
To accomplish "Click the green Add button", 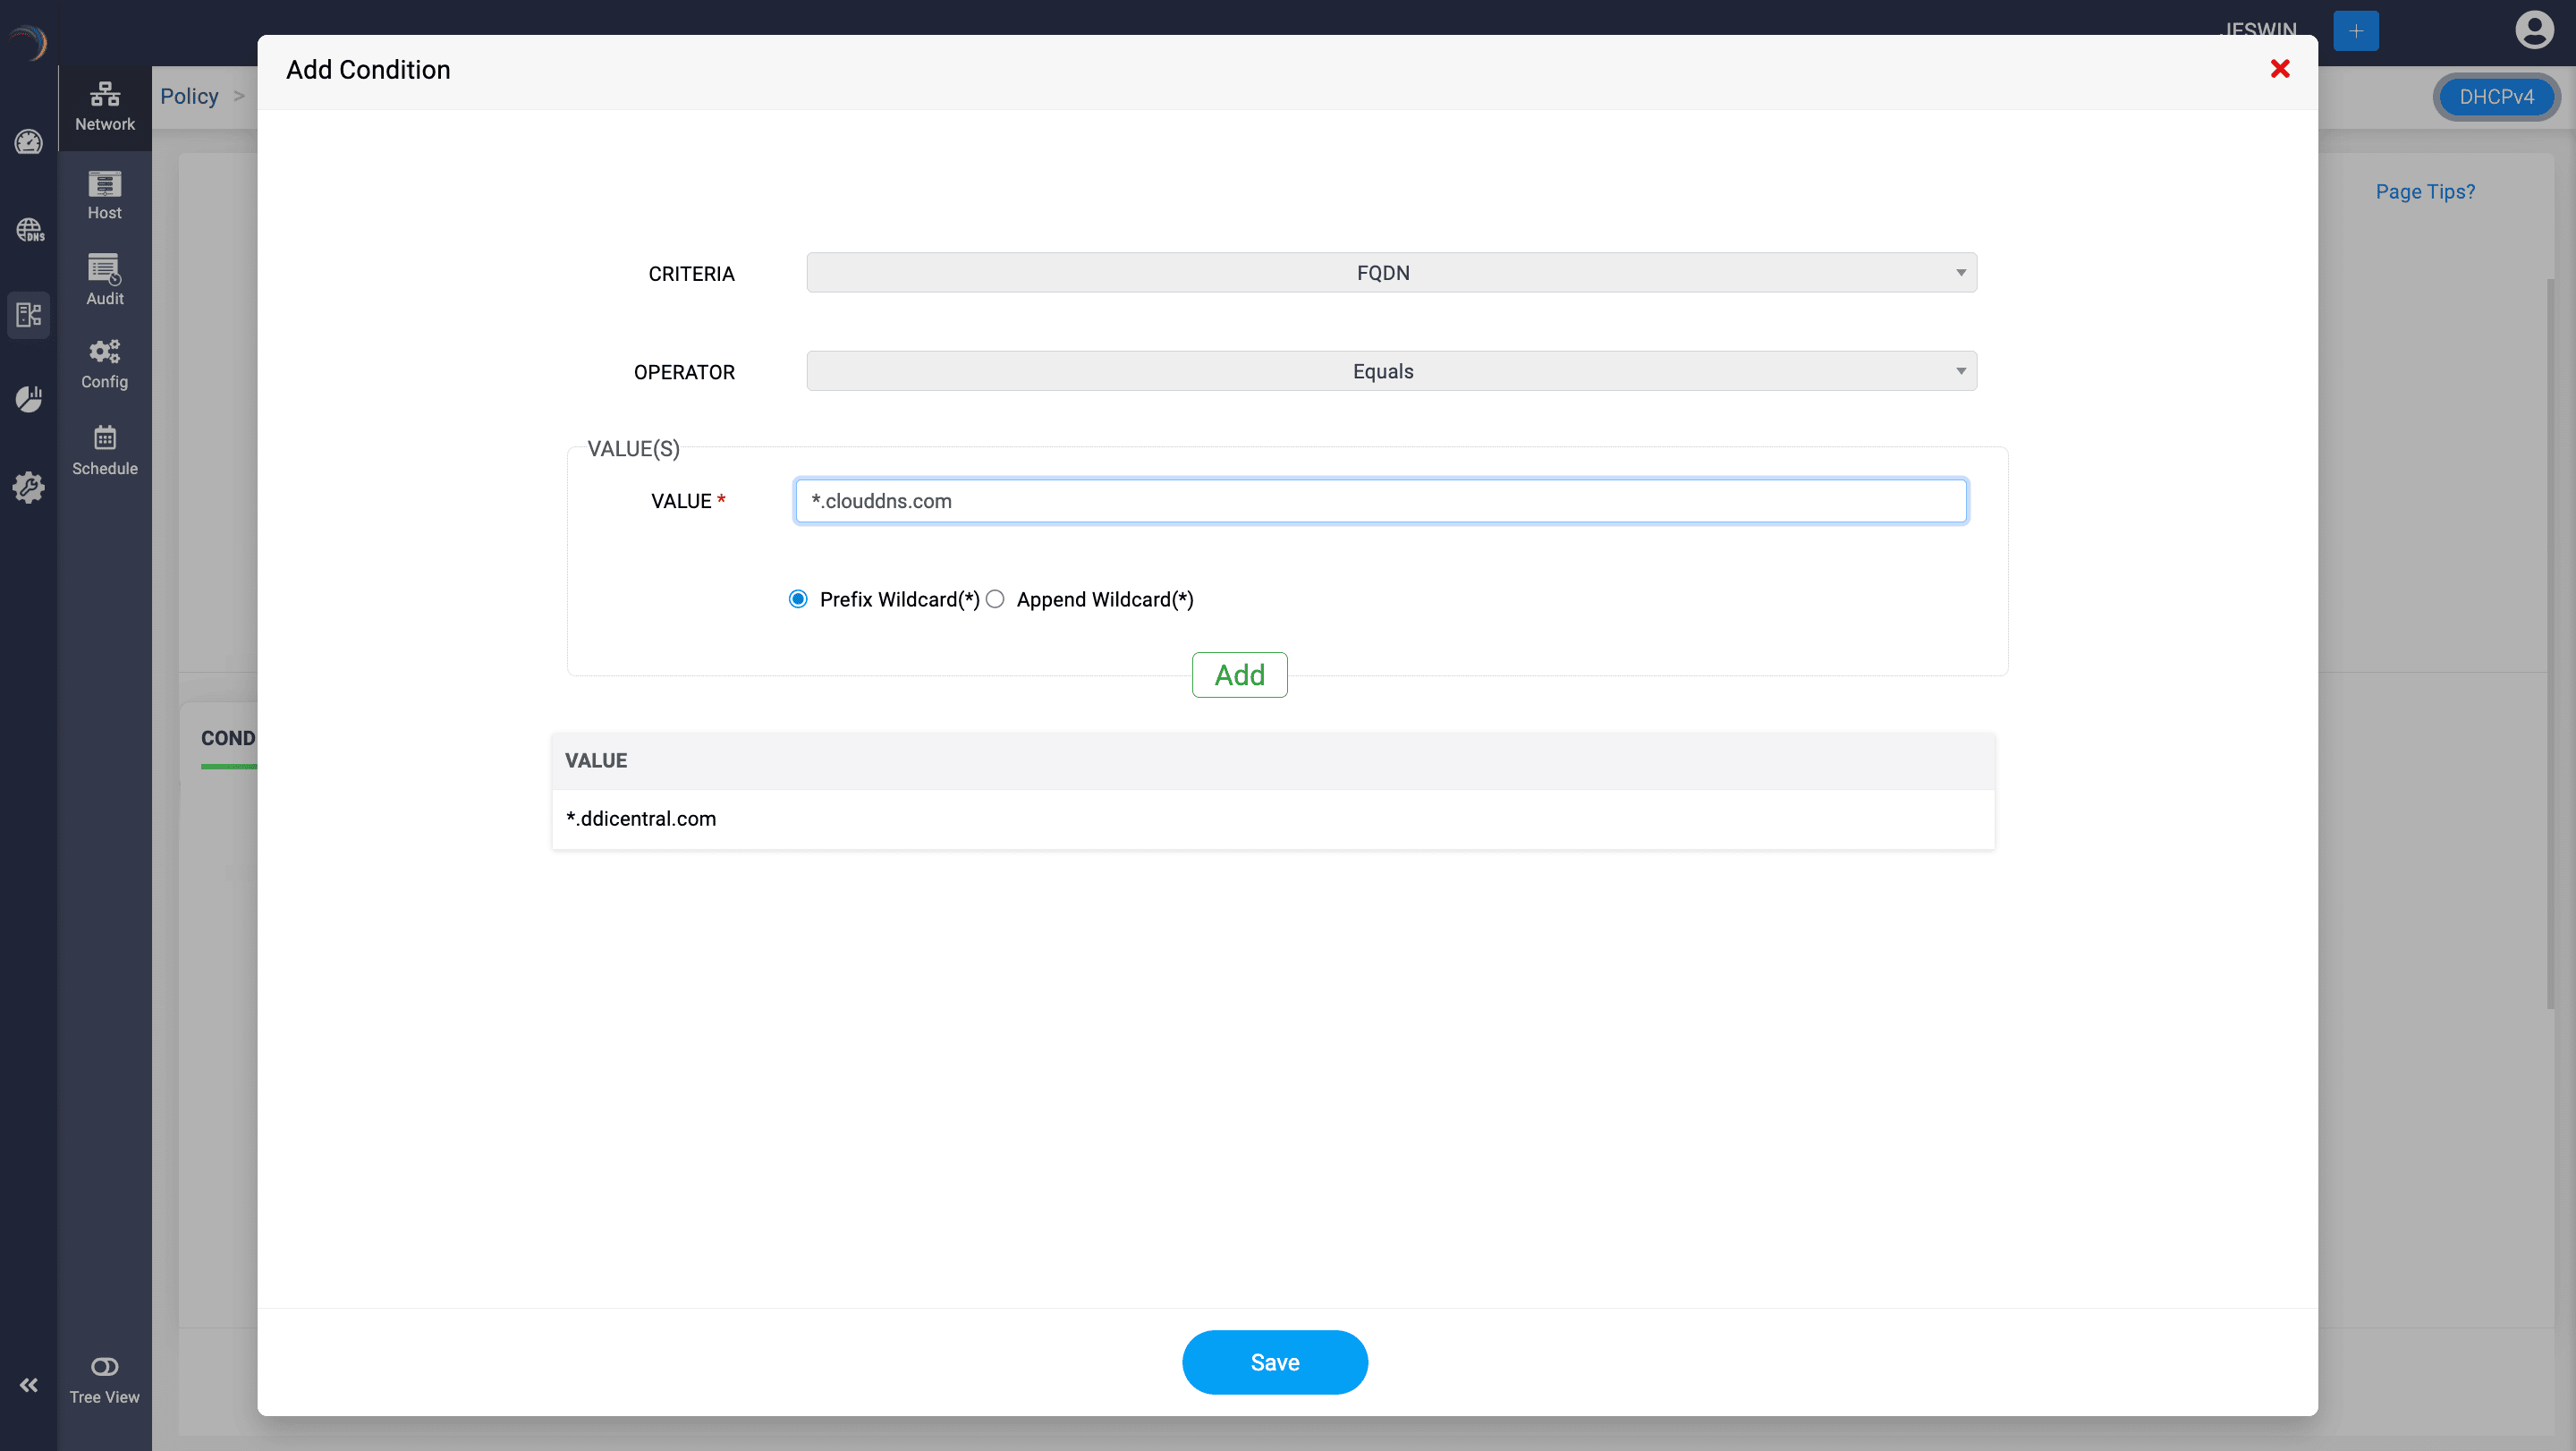I will pos(1239,675).
